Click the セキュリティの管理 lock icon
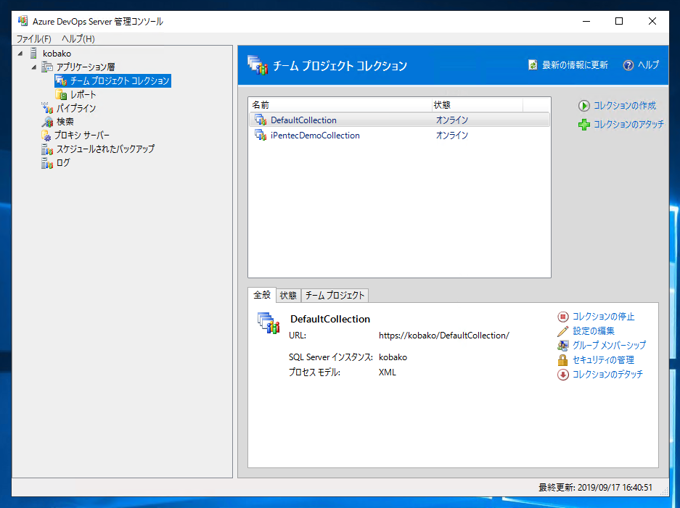The width and height of the screenshot is (680, 508). (x=562, y=360)
